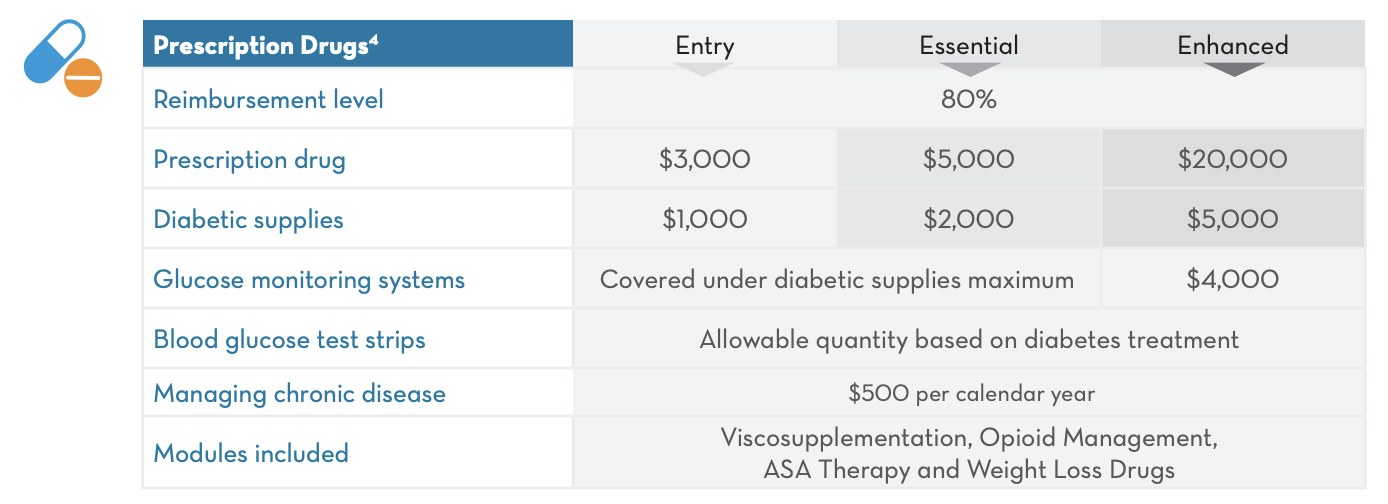The height and width of the screenshot is (504, 1388).
Task: Click the $3,000 Entry prescription amount
Action: (x=705, y=160)
